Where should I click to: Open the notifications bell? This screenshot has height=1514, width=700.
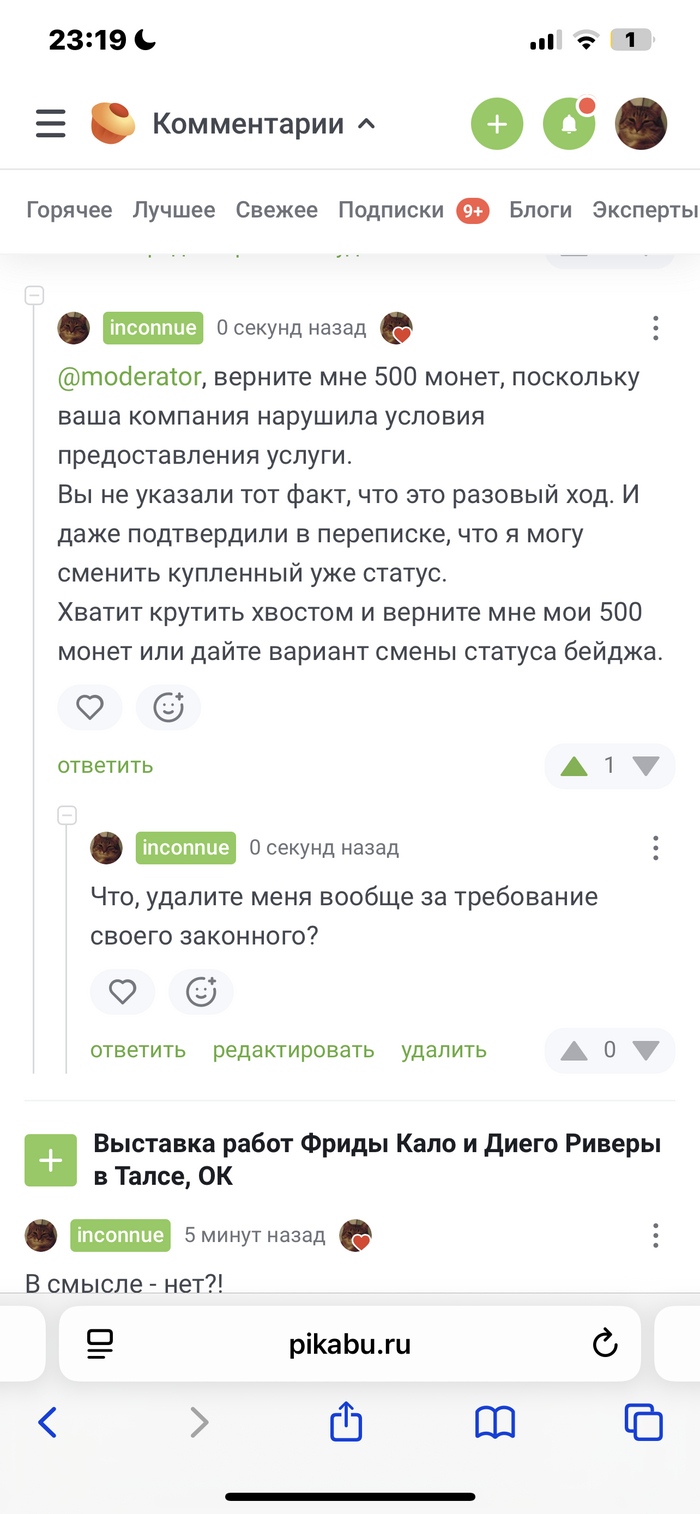(568, 124)
